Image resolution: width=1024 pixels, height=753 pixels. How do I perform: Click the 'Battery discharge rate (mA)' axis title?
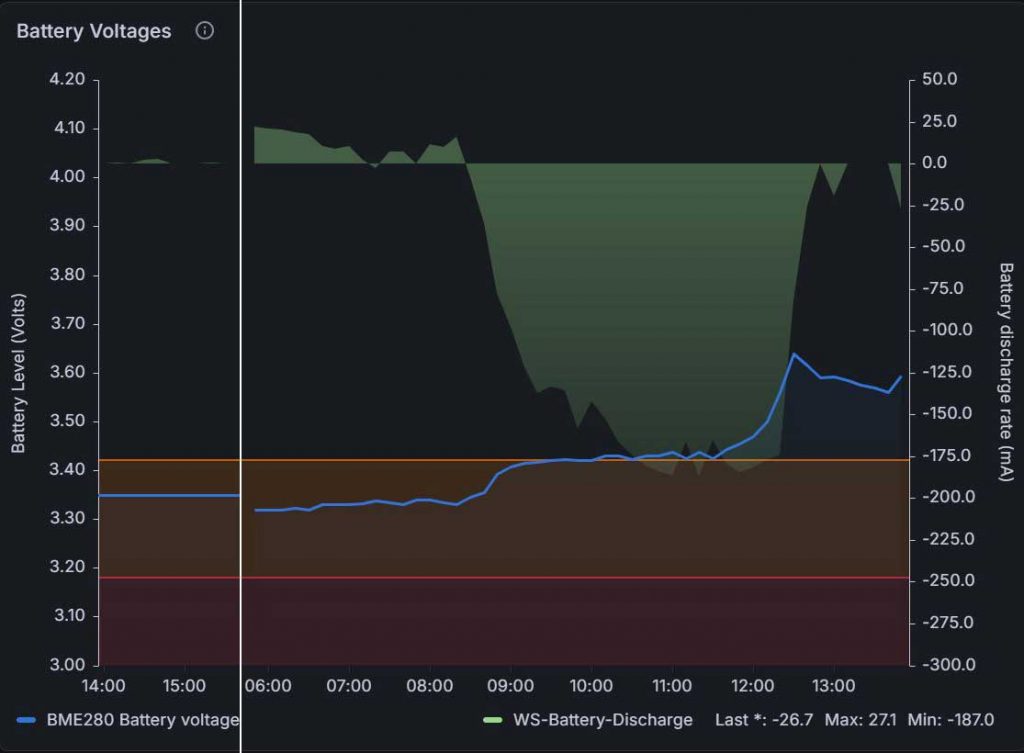coord(1006,372)
